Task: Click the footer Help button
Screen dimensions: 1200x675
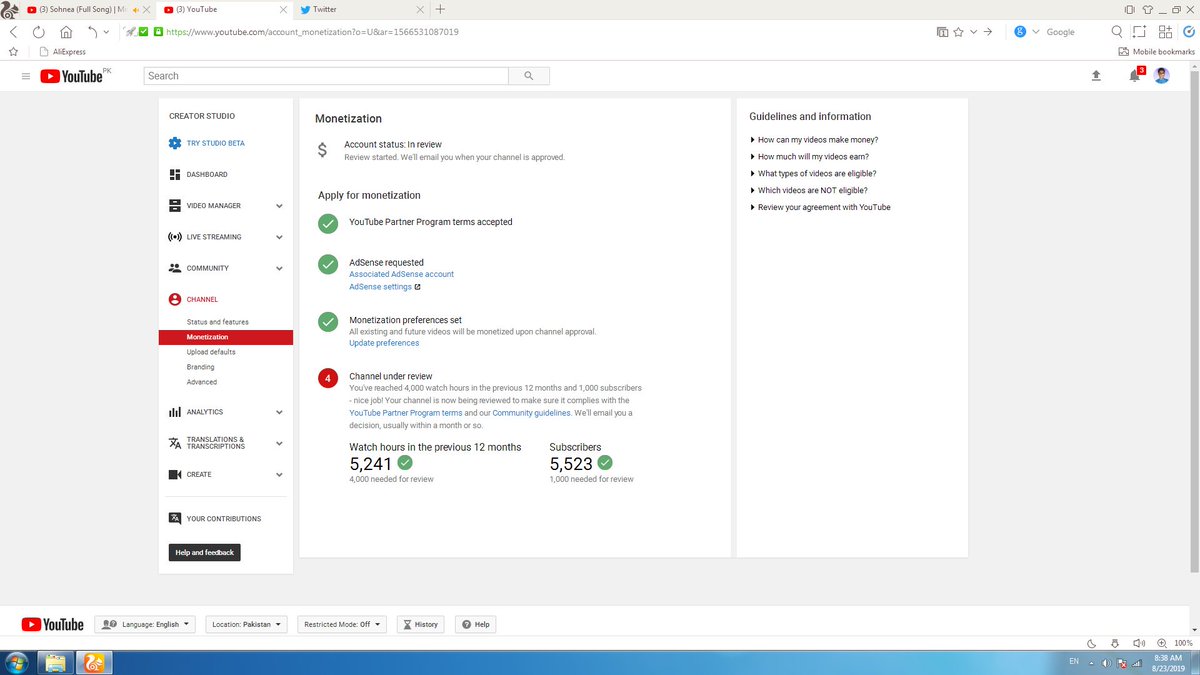Action: 475,624
